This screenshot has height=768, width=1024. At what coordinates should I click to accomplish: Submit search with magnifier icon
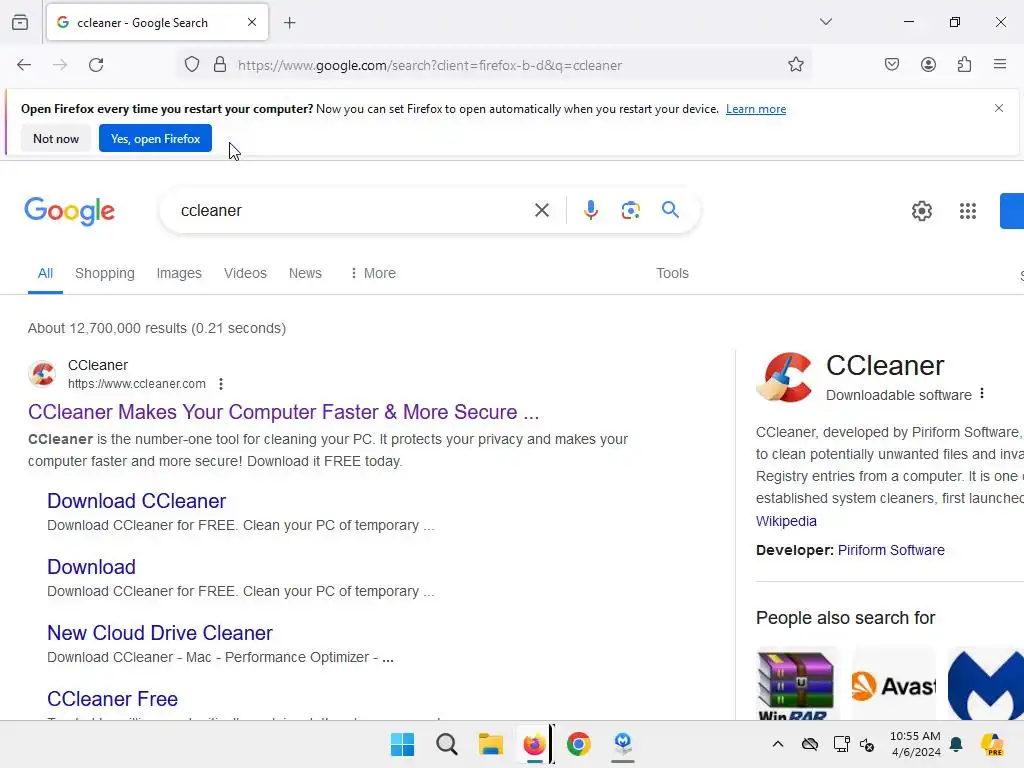pos(671,210)
